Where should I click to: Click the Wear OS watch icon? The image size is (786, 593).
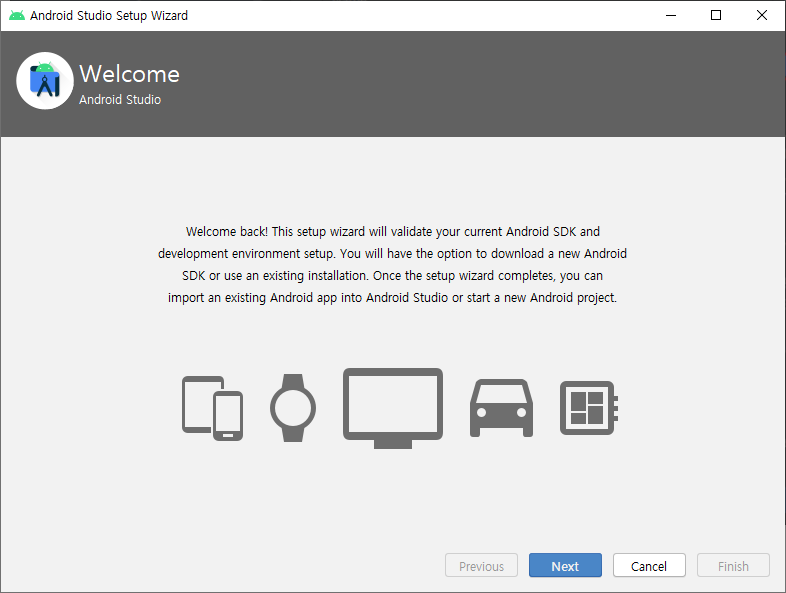click(x=293, y=408)
